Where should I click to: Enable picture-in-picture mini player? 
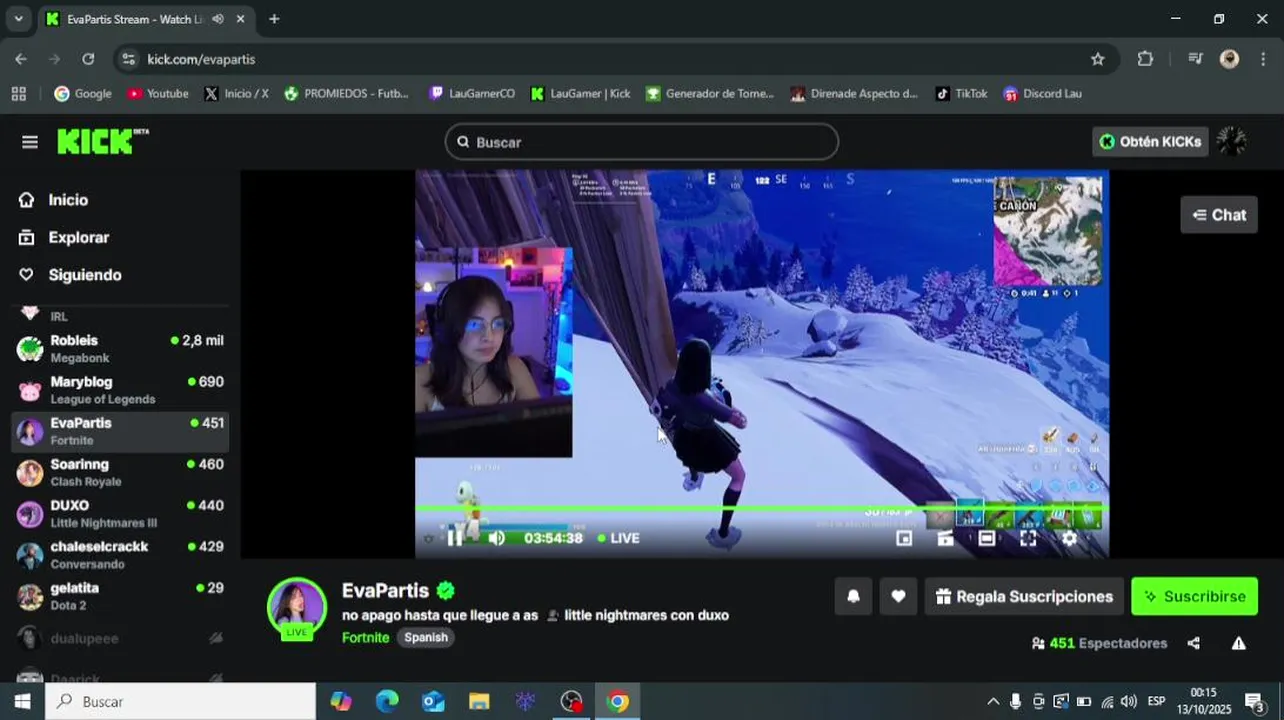tap(904, 538)
